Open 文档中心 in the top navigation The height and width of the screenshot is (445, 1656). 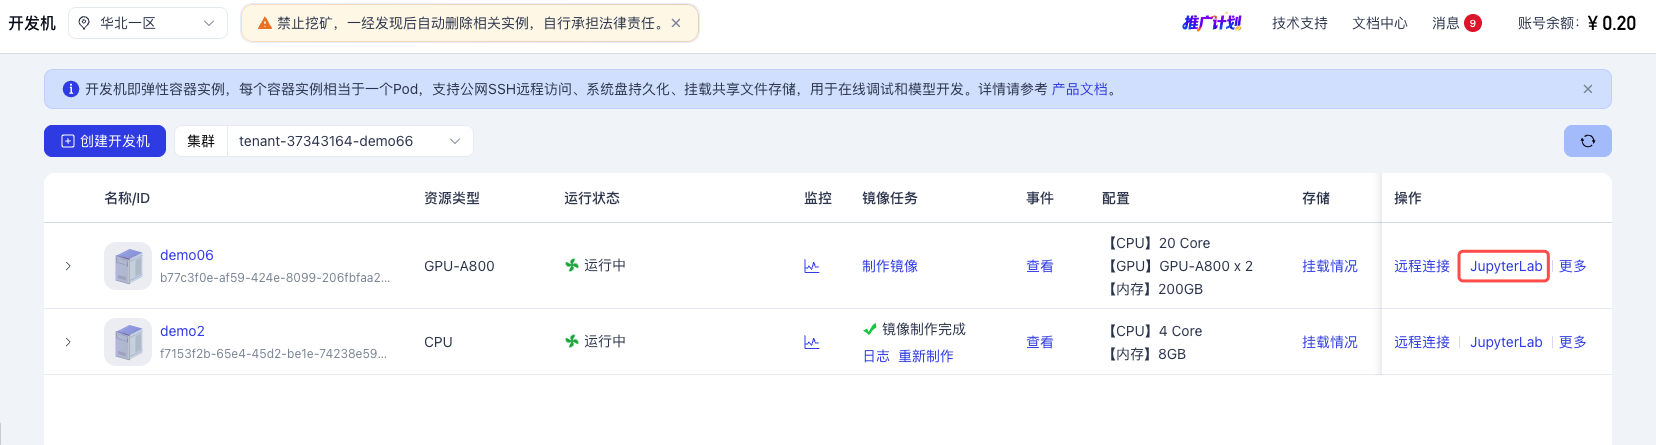tap(1379, 23)
